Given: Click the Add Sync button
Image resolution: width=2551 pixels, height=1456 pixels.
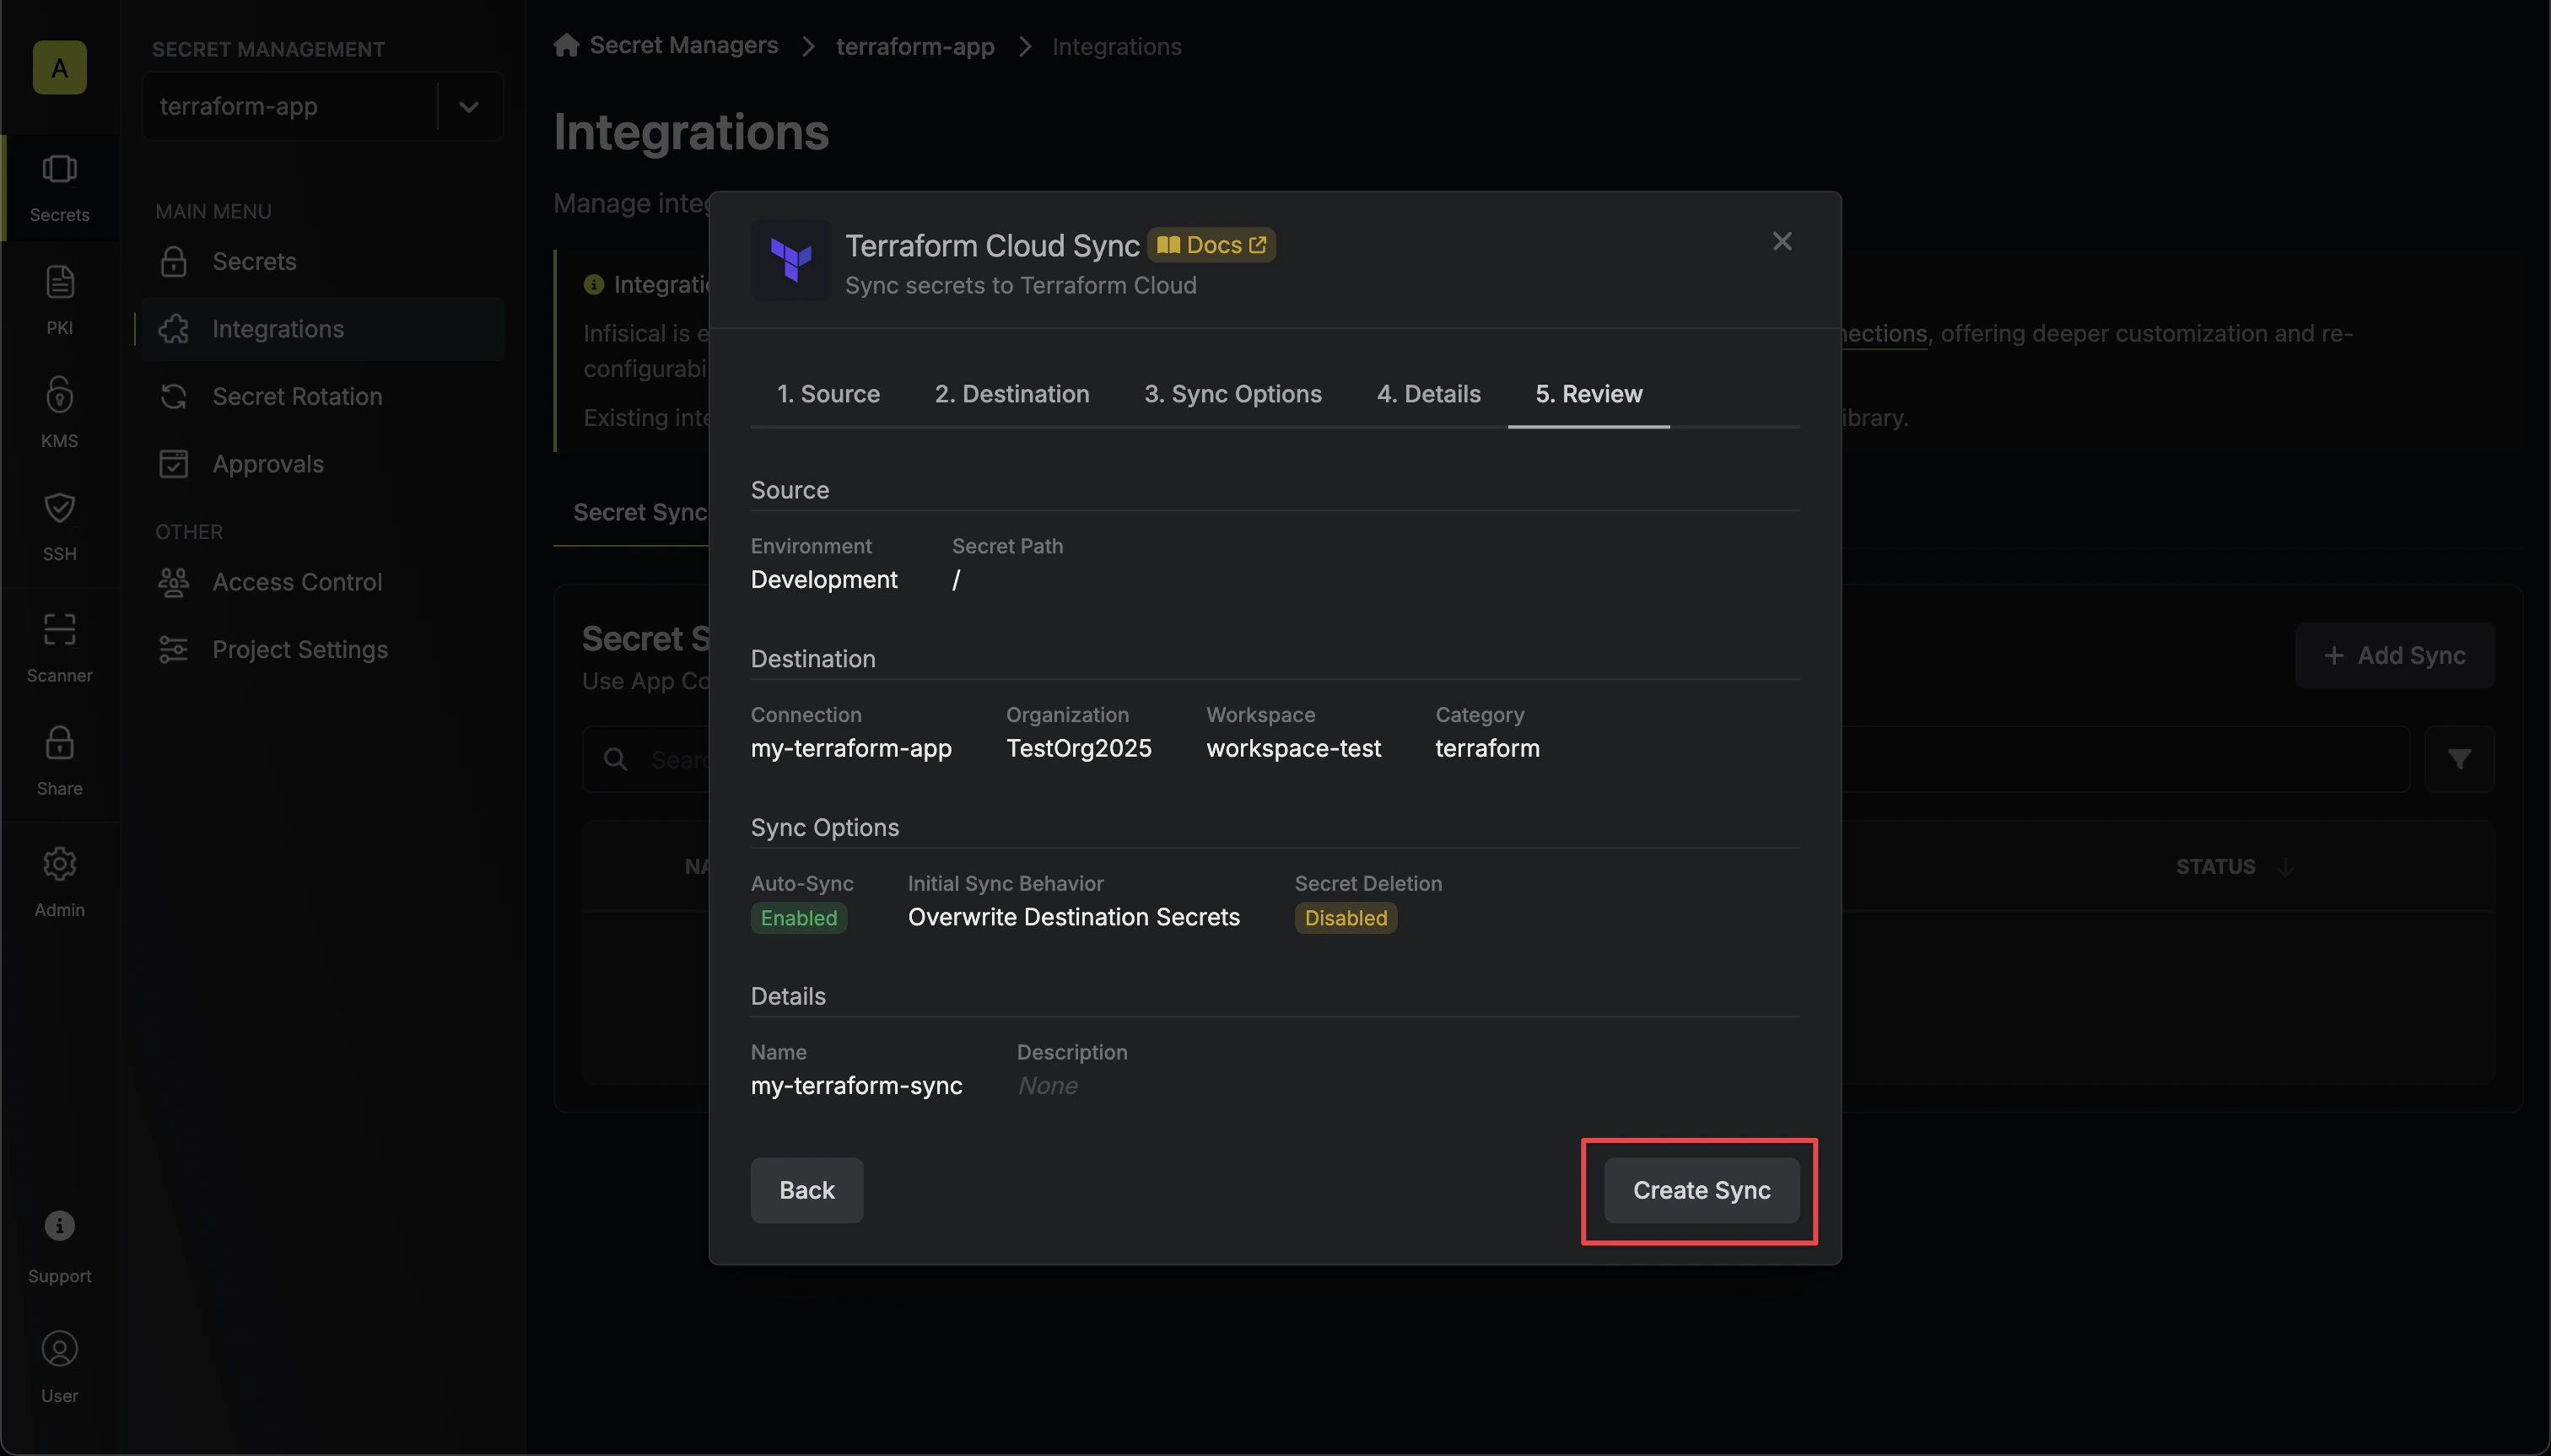Looking at the screenshot, I should tap(2394, 656).
